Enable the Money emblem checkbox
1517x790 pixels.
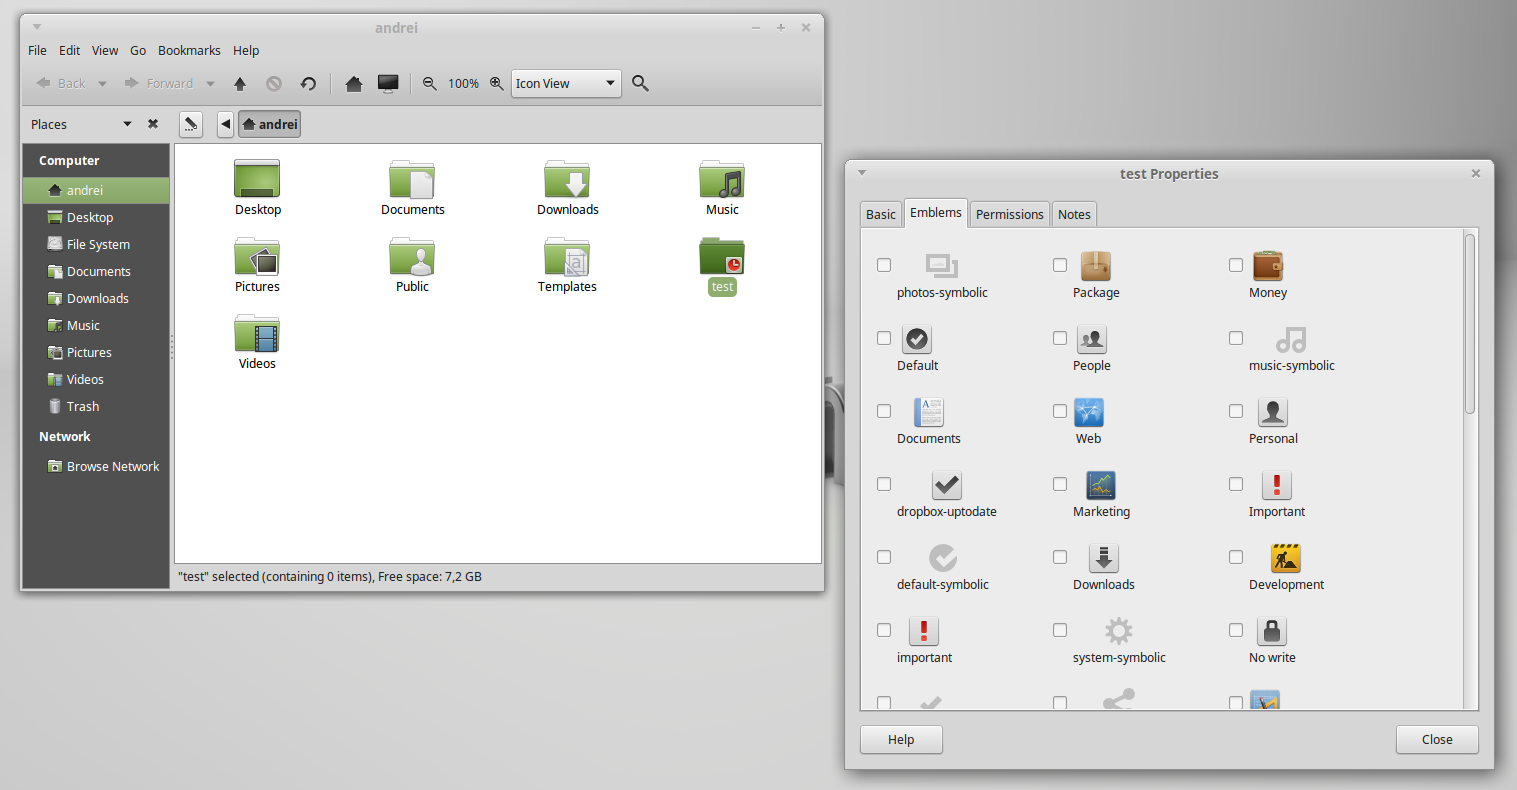click(x=1236, y=265)
